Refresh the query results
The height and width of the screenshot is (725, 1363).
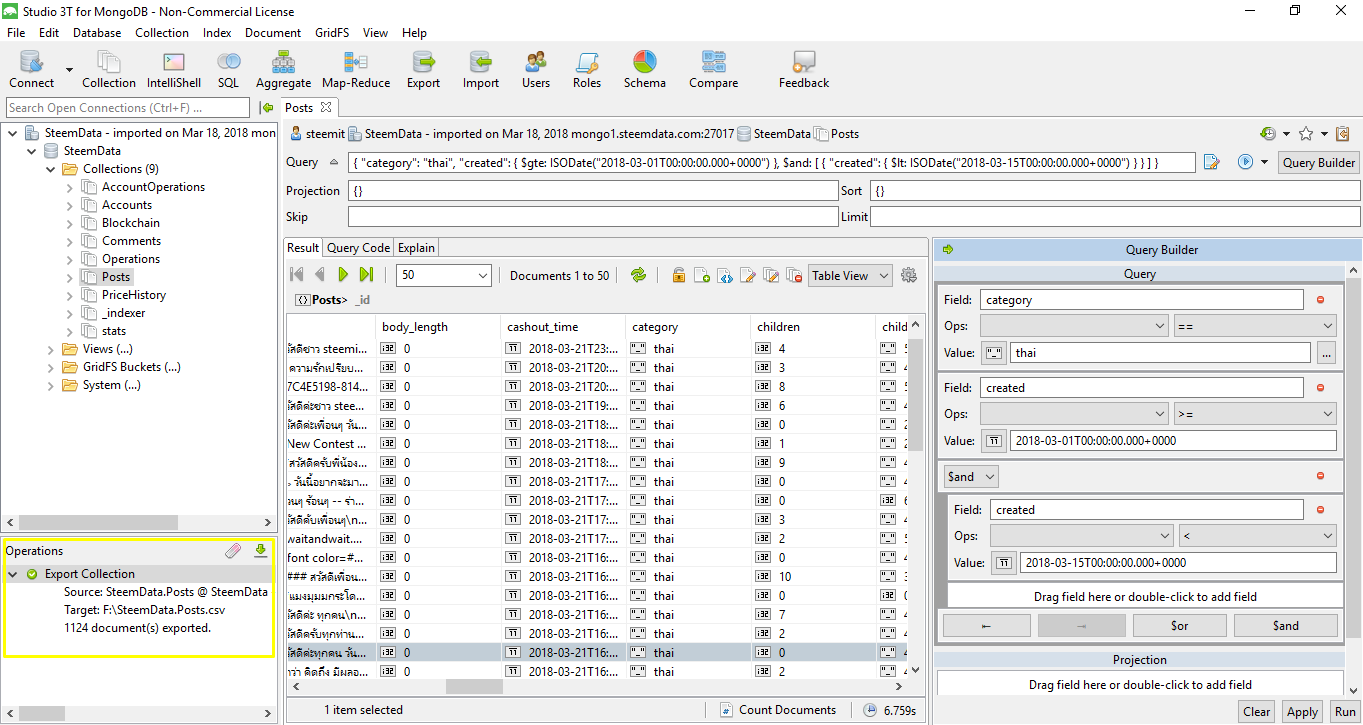[638, 275]
